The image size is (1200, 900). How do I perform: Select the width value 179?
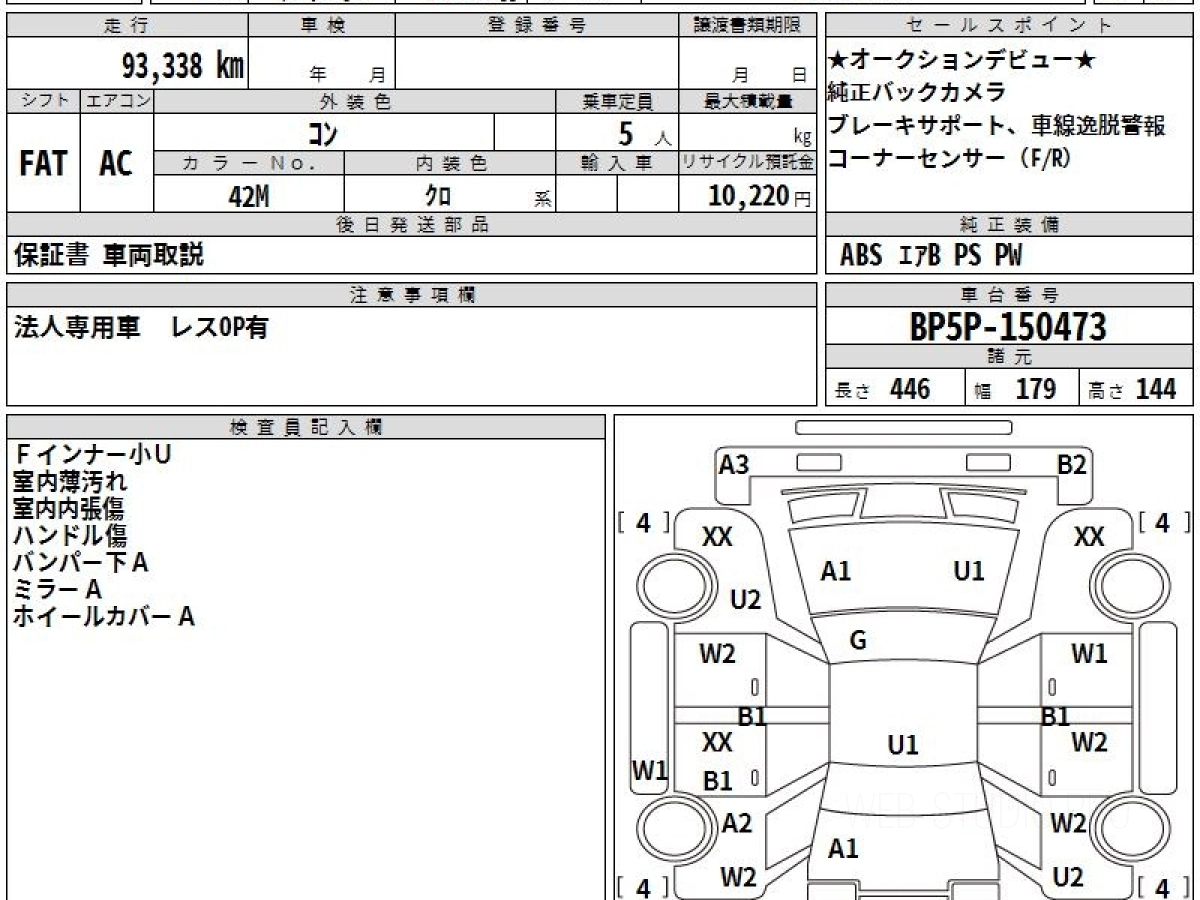[x=1036, y=388]
